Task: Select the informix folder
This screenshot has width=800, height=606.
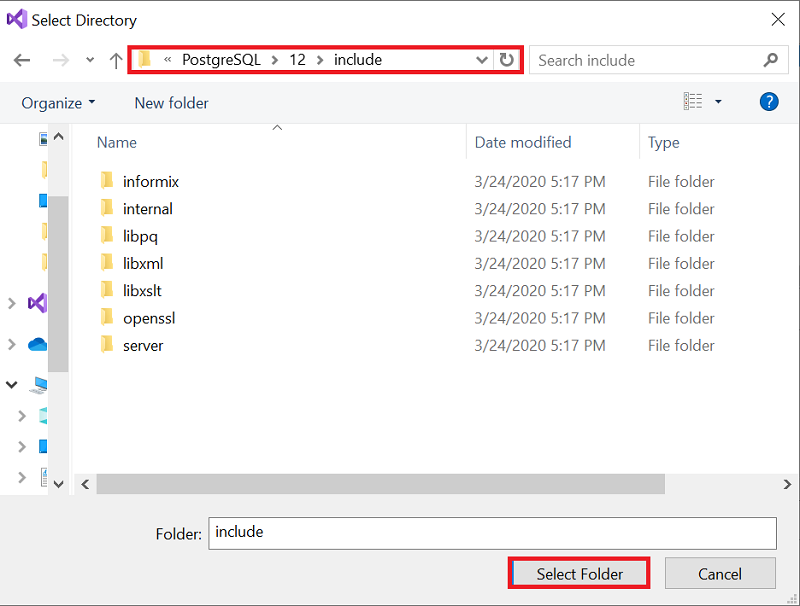Action: [x=151, y=182]
